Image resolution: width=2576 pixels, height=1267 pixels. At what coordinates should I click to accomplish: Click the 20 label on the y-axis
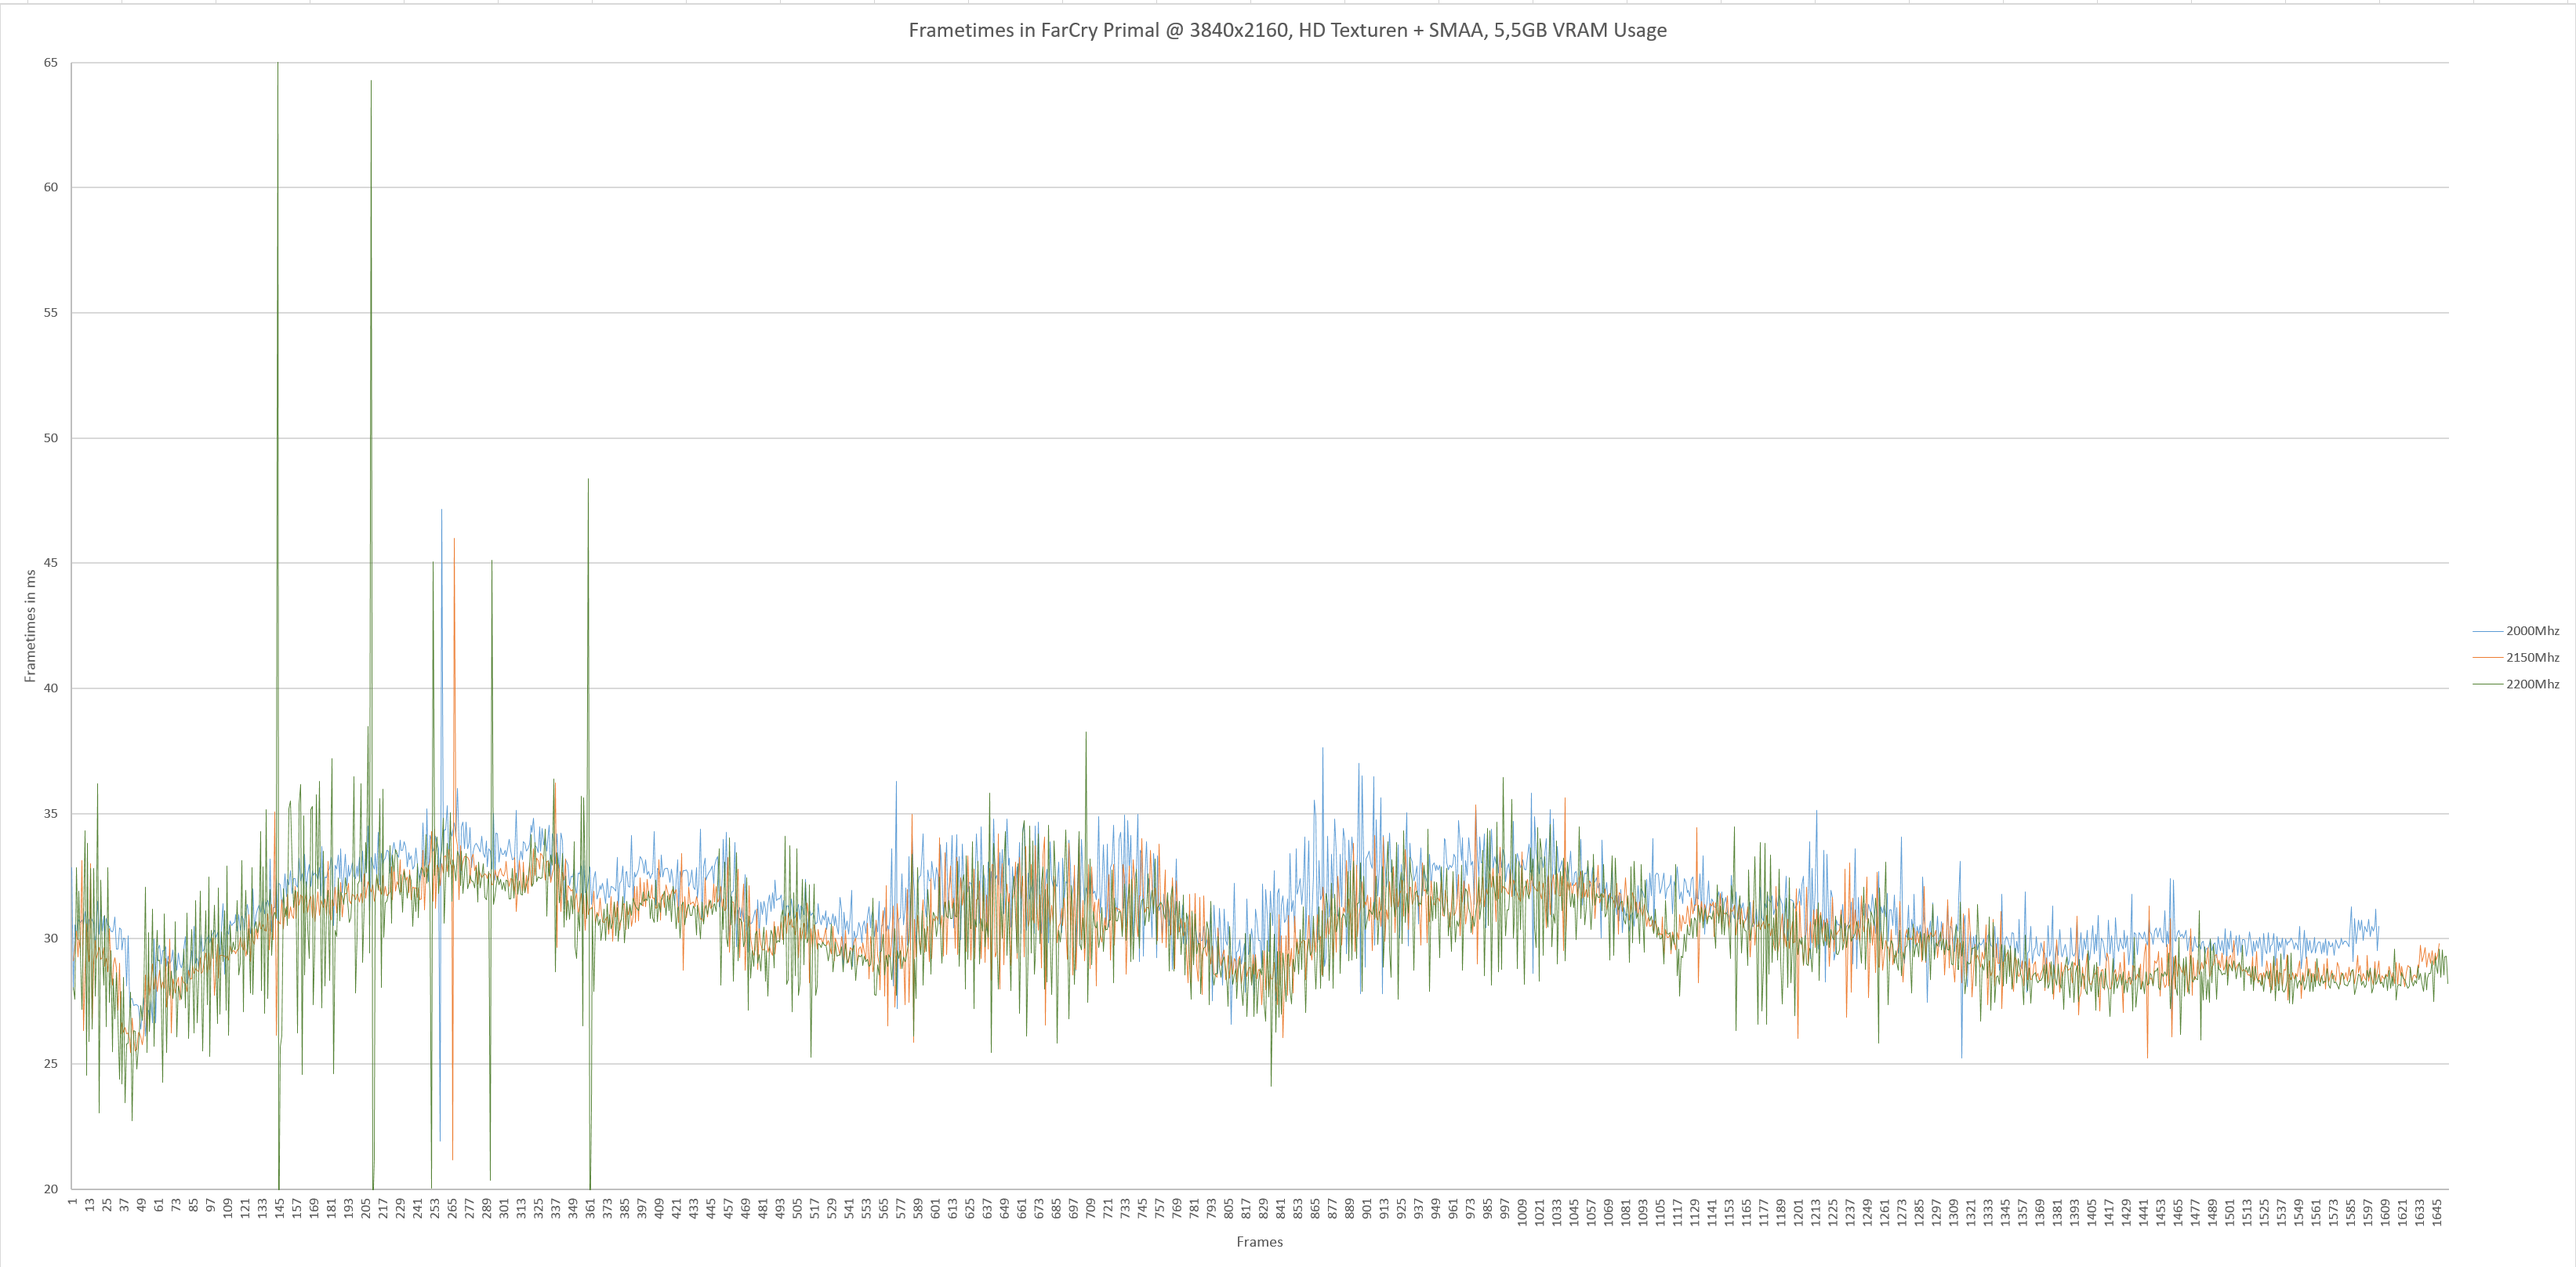point(50,1189)
